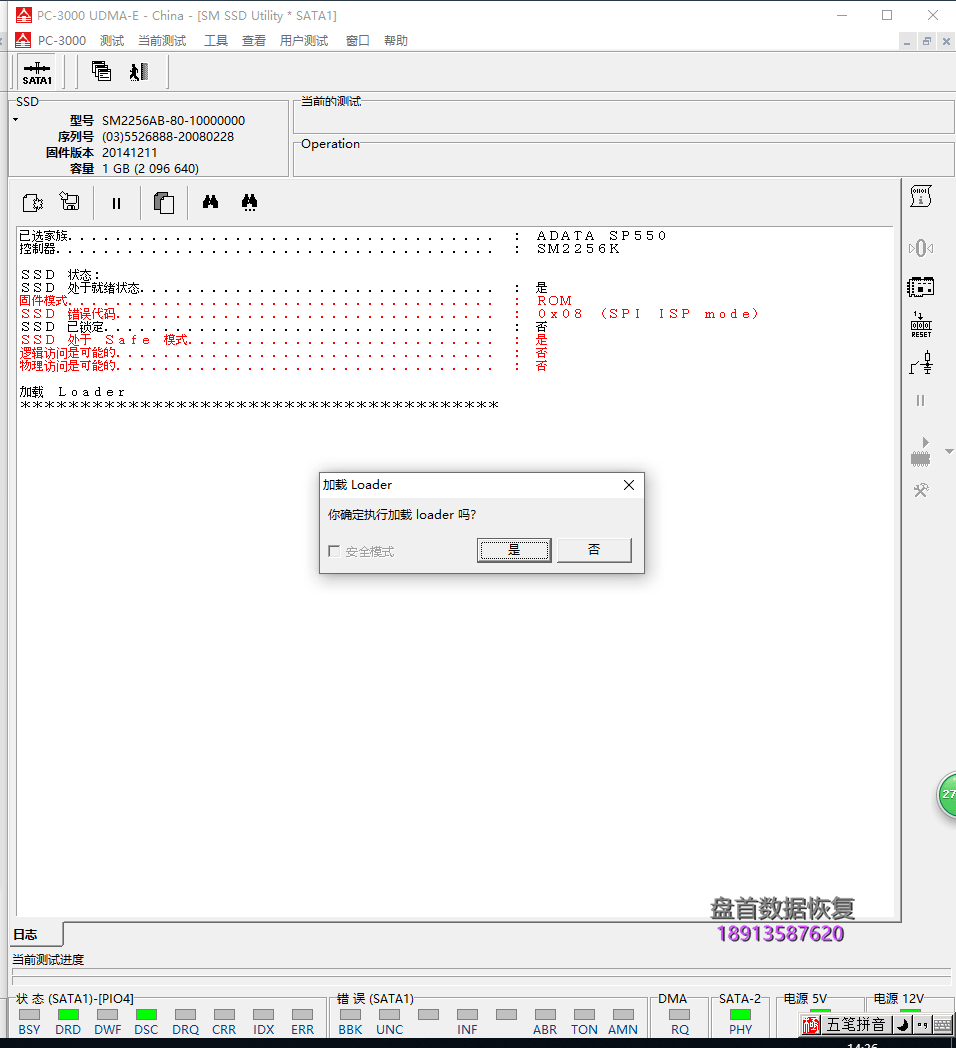This screenshot has width=956, height=1048.
Task: Click the chip memory icon in right sidebar
Action: click(921, 287)
